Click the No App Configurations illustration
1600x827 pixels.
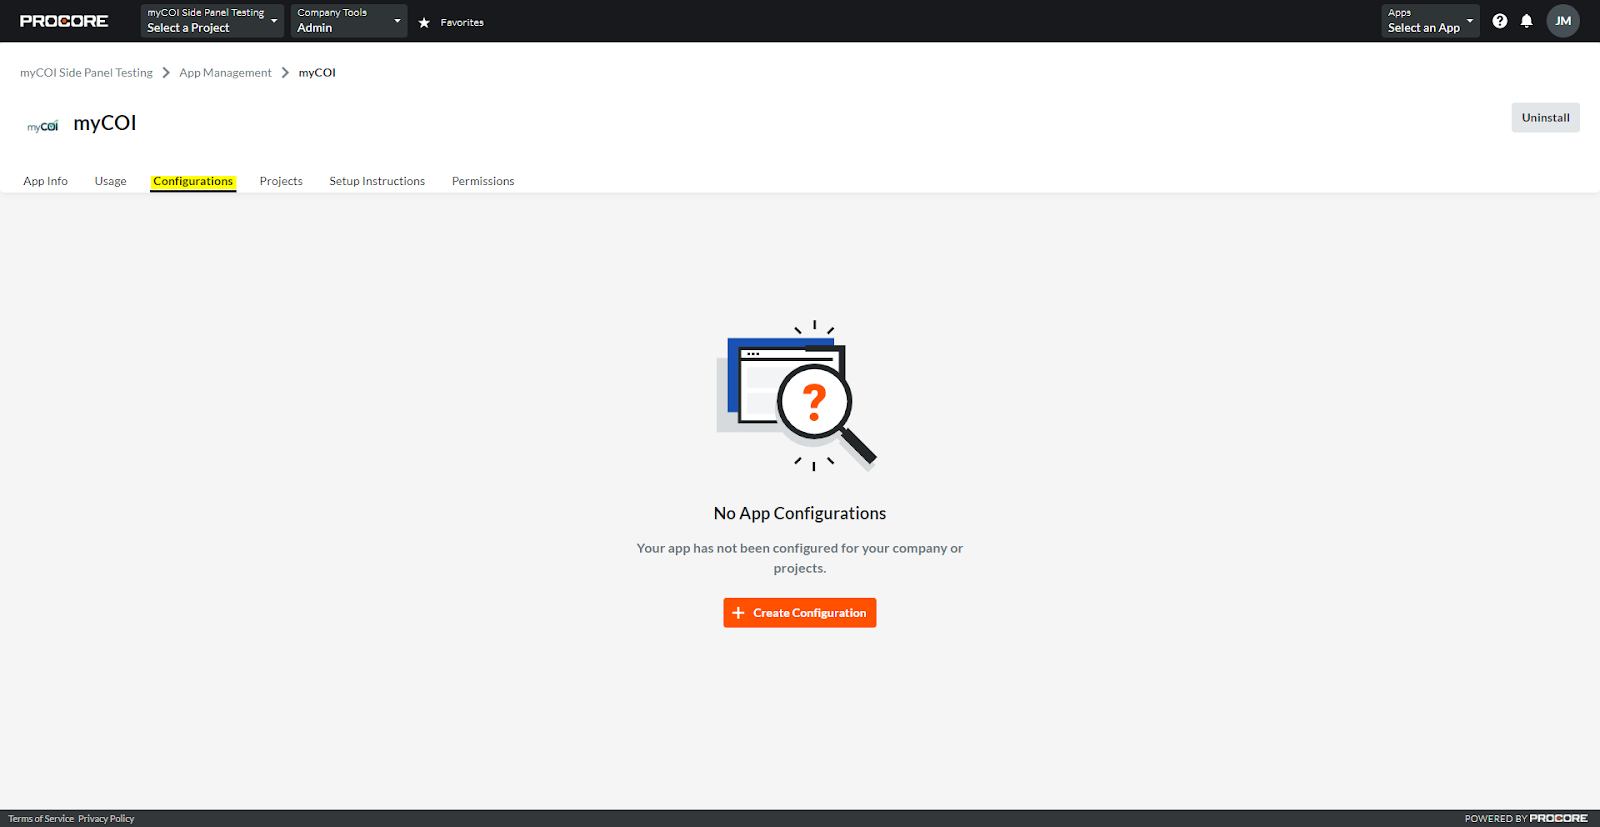click(797, 396)
